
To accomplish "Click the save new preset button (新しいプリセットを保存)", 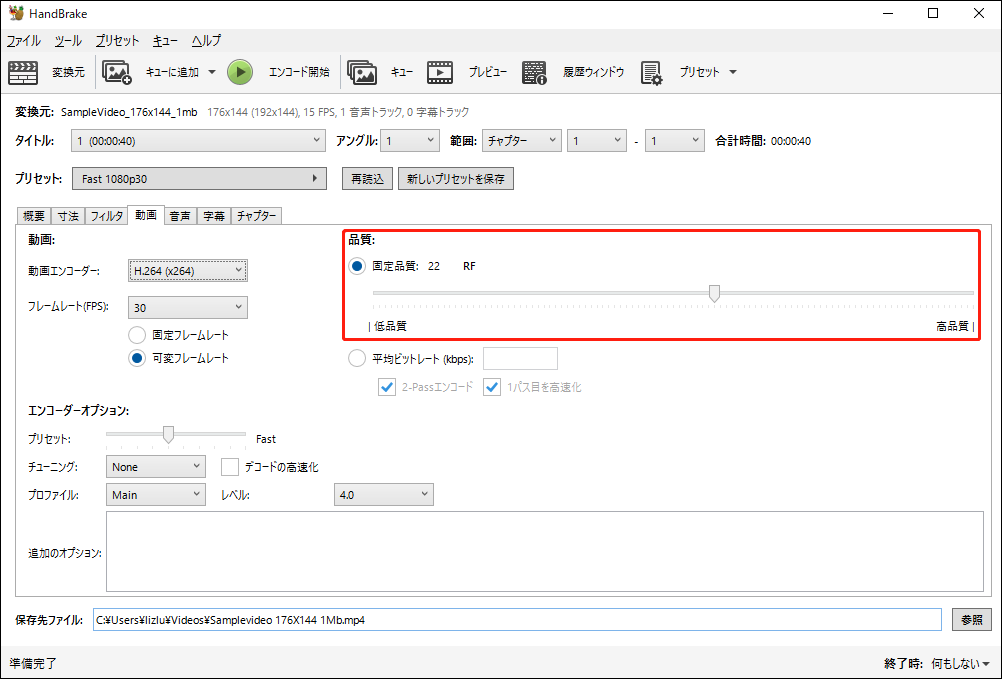I will [x=456, y=179].
